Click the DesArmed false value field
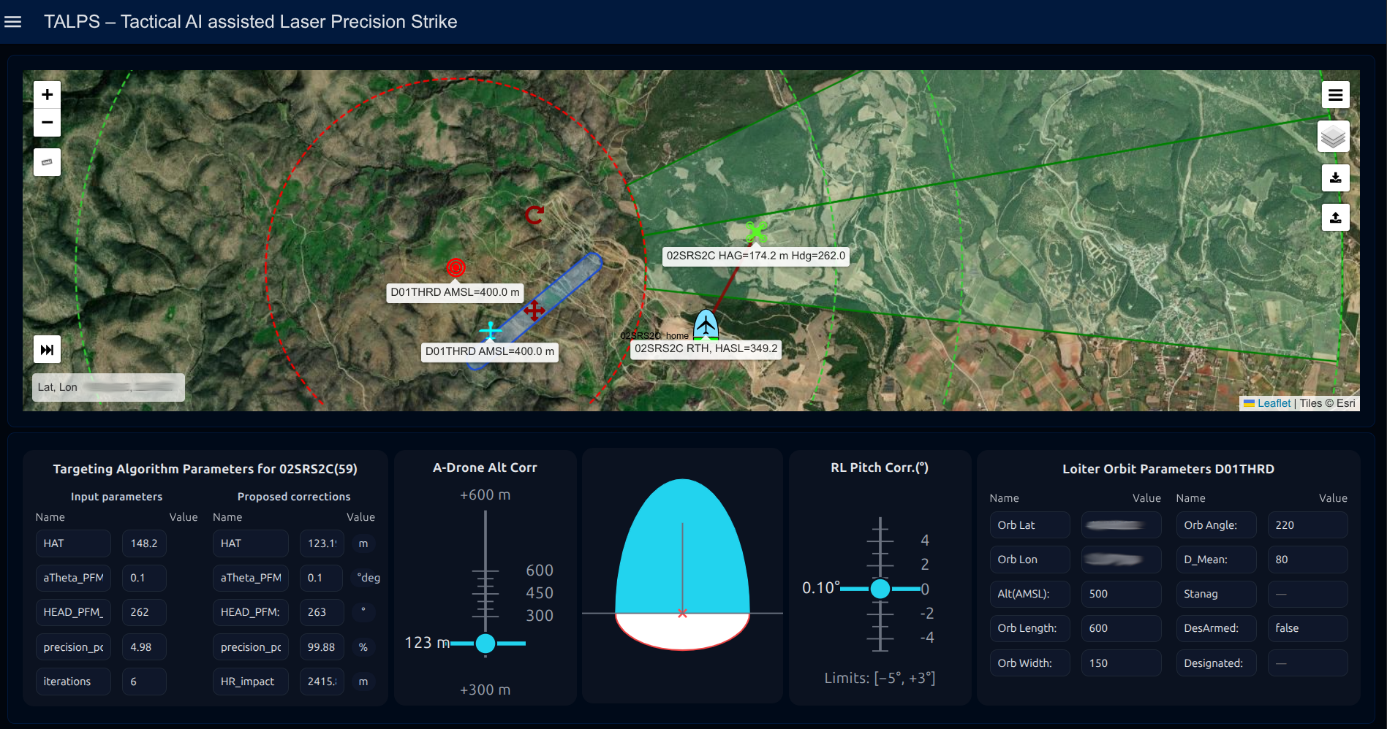 point(1307,628)
